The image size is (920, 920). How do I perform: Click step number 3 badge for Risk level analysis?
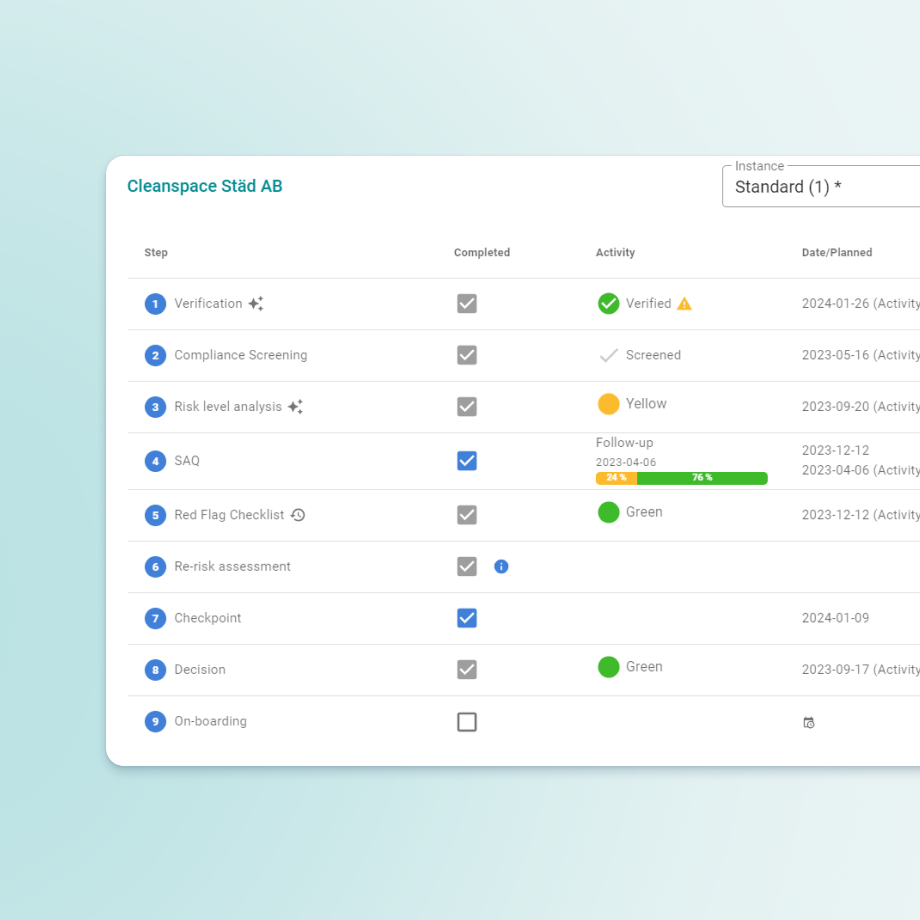coord(155,407)
